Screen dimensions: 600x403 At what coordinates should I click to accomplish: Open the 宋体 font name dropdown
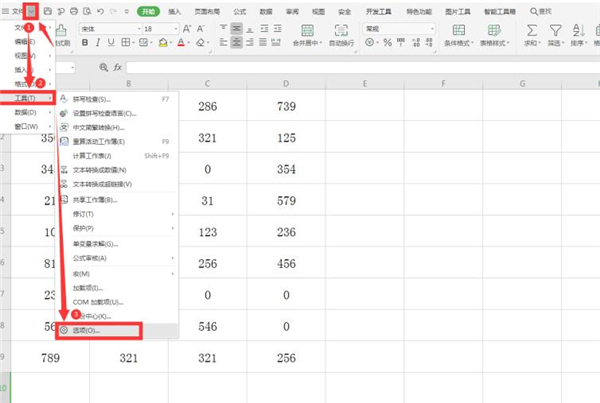(x=110, y=29)
